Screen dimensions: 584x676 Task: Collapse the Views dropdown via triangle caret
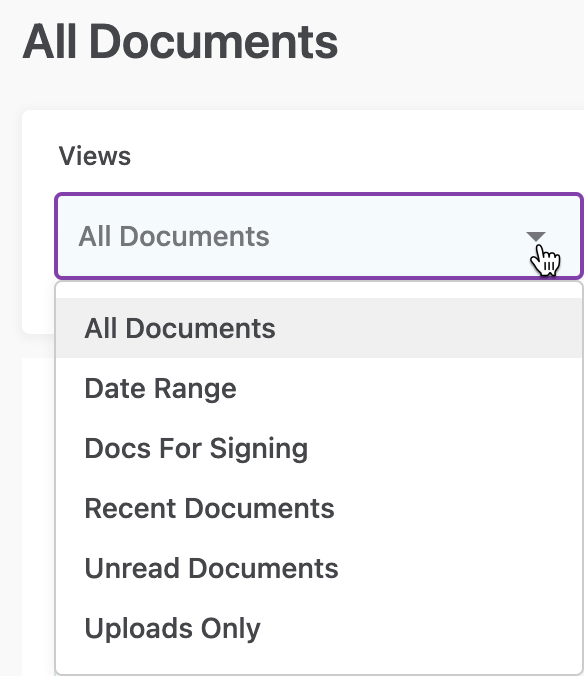coord(536,237)
